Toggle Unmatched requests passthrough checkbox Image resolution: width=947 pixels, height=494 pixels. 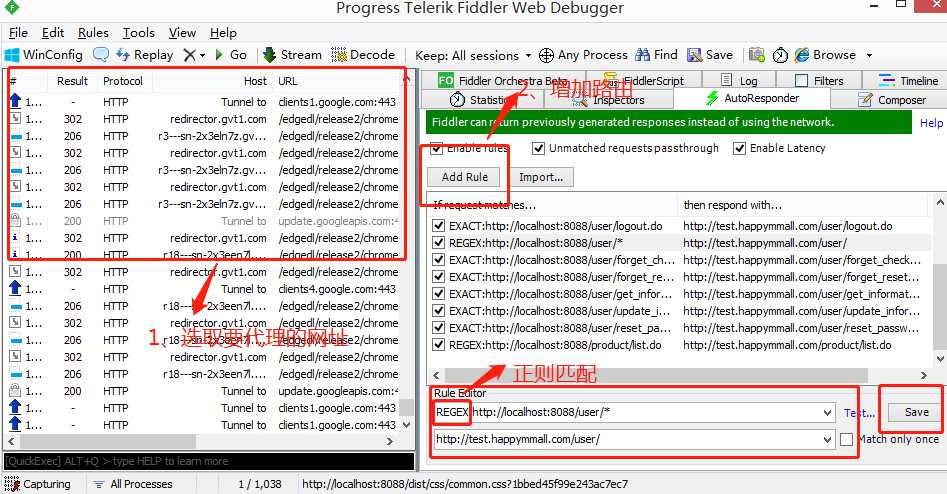coord(538,148)
